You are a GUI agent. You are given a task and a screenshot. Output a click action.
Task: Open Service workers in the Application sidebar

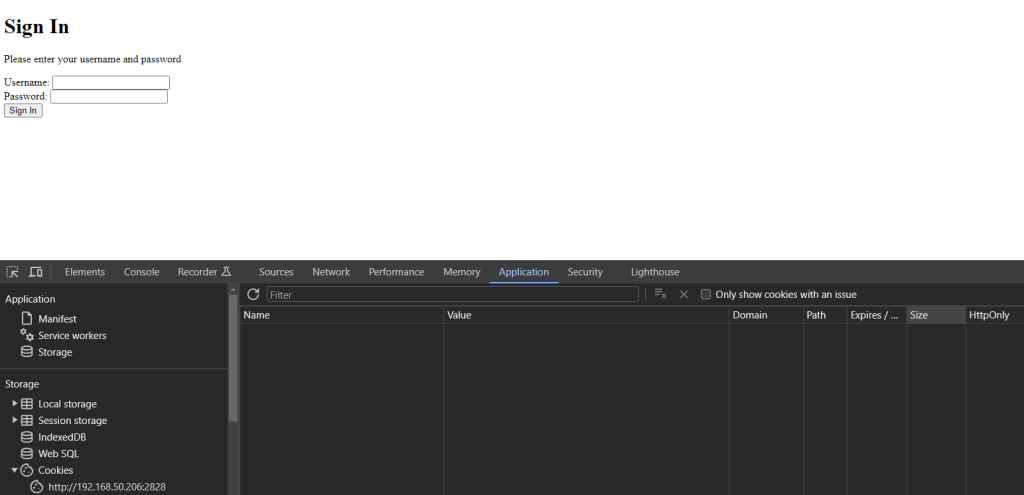[x=72, y=336]
